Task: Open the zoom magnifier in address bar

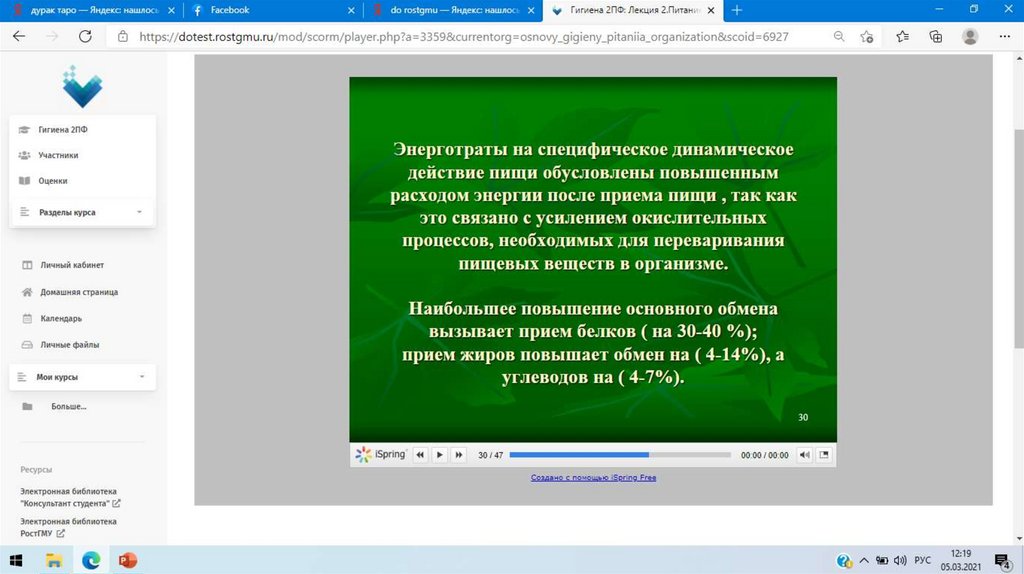Action: coord(839,37)
